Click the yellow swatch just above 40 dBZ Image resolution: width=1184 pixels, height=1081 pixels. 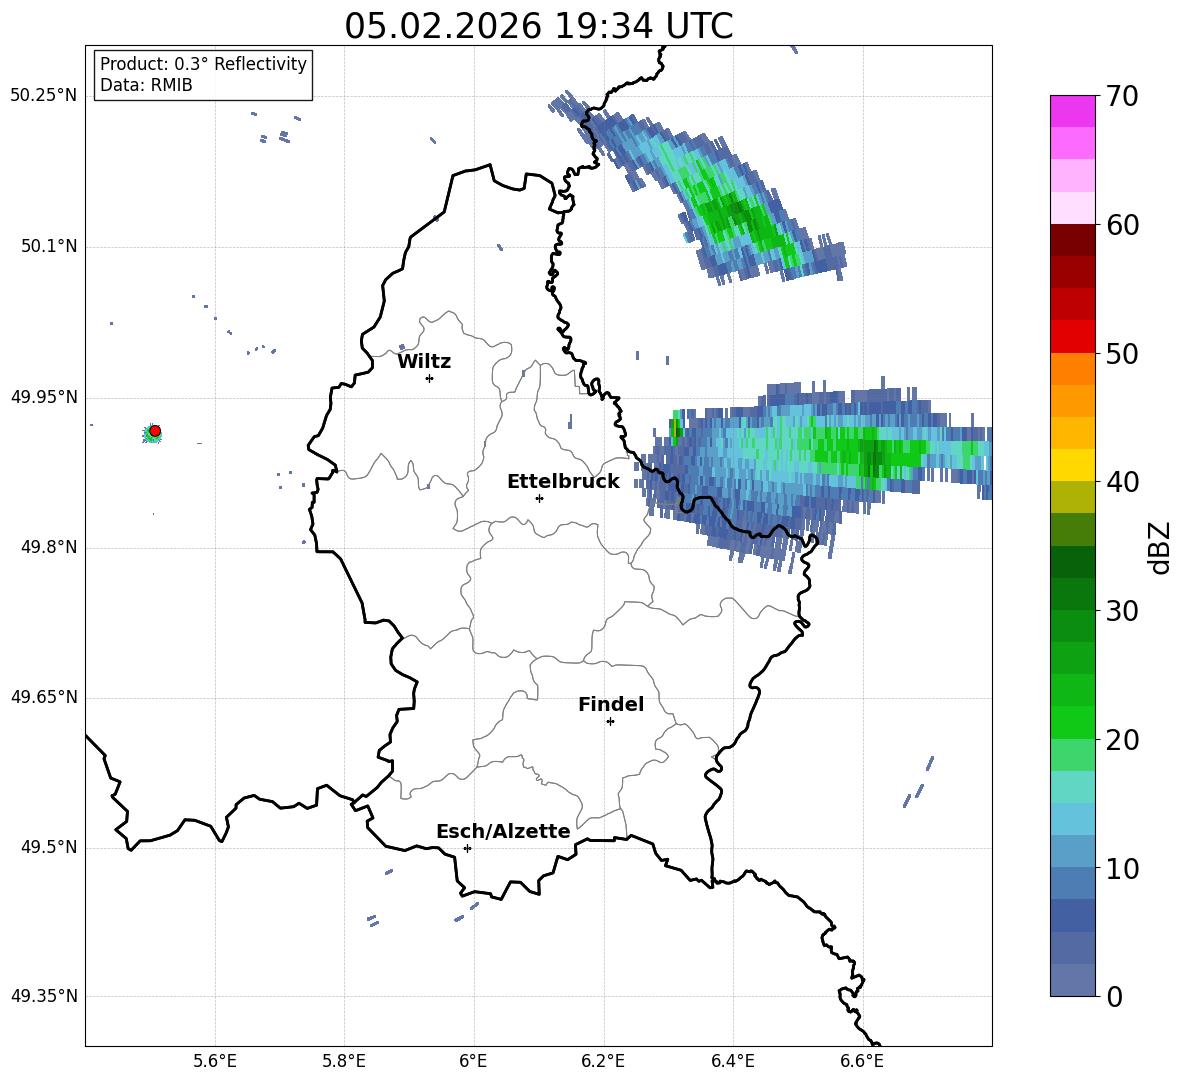[1072, 465]
